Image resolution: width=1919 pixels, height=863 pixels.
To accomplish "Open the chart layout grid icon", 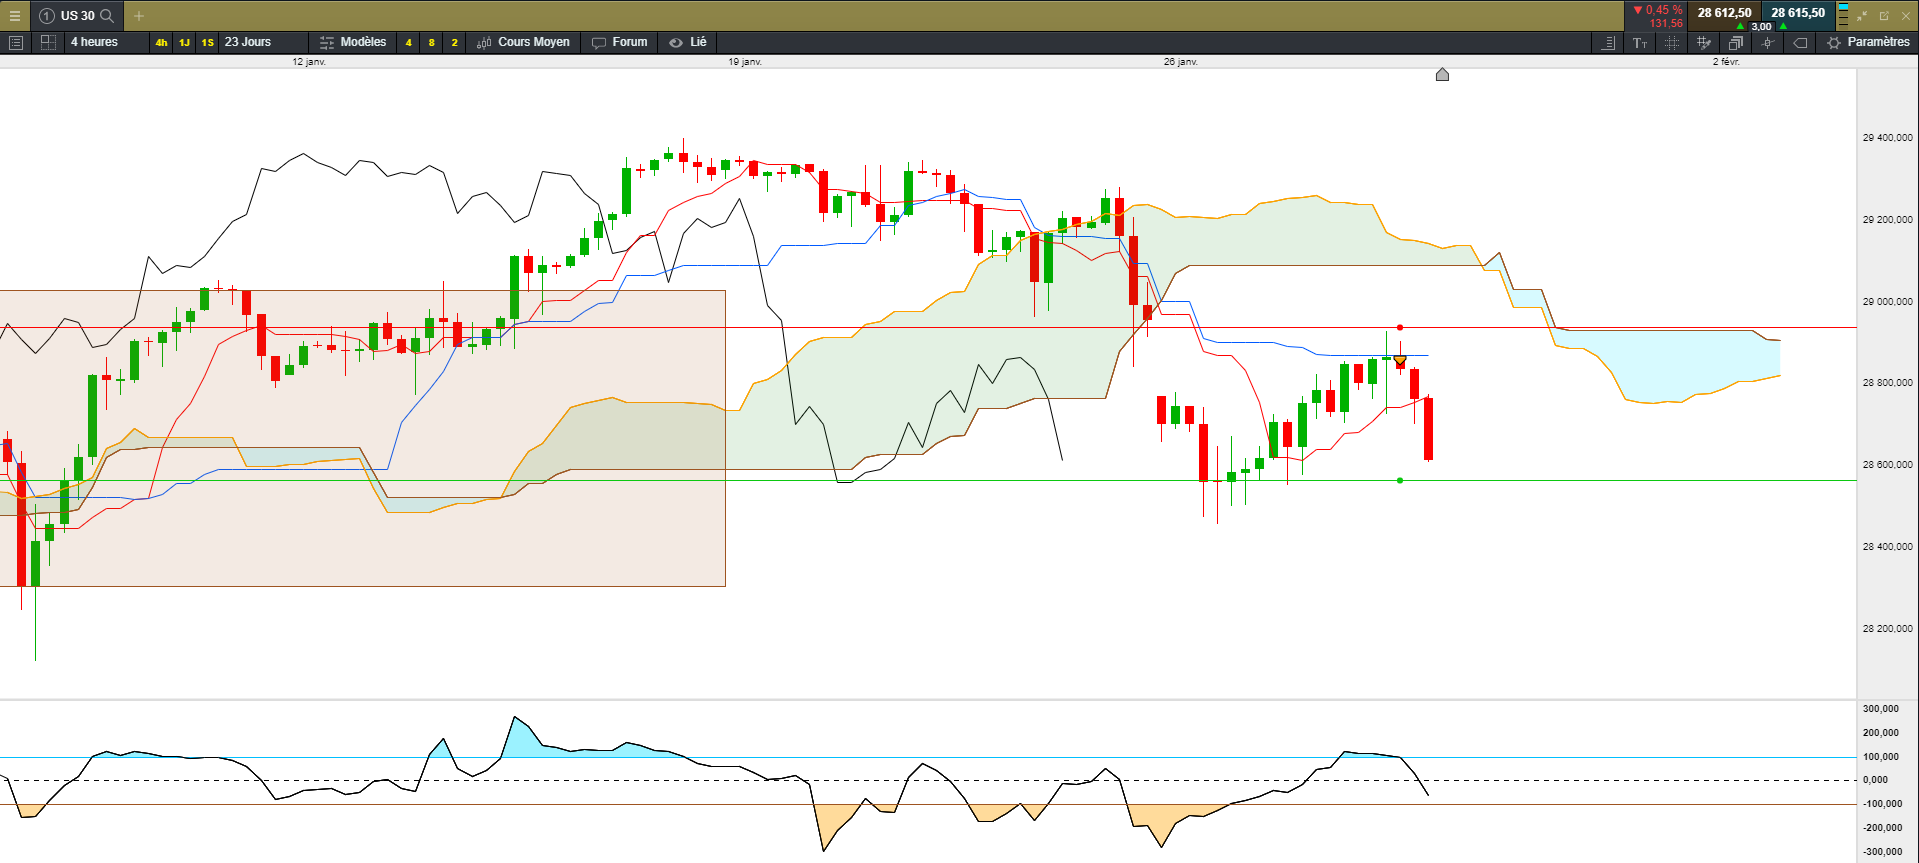I will click(48, 42).
